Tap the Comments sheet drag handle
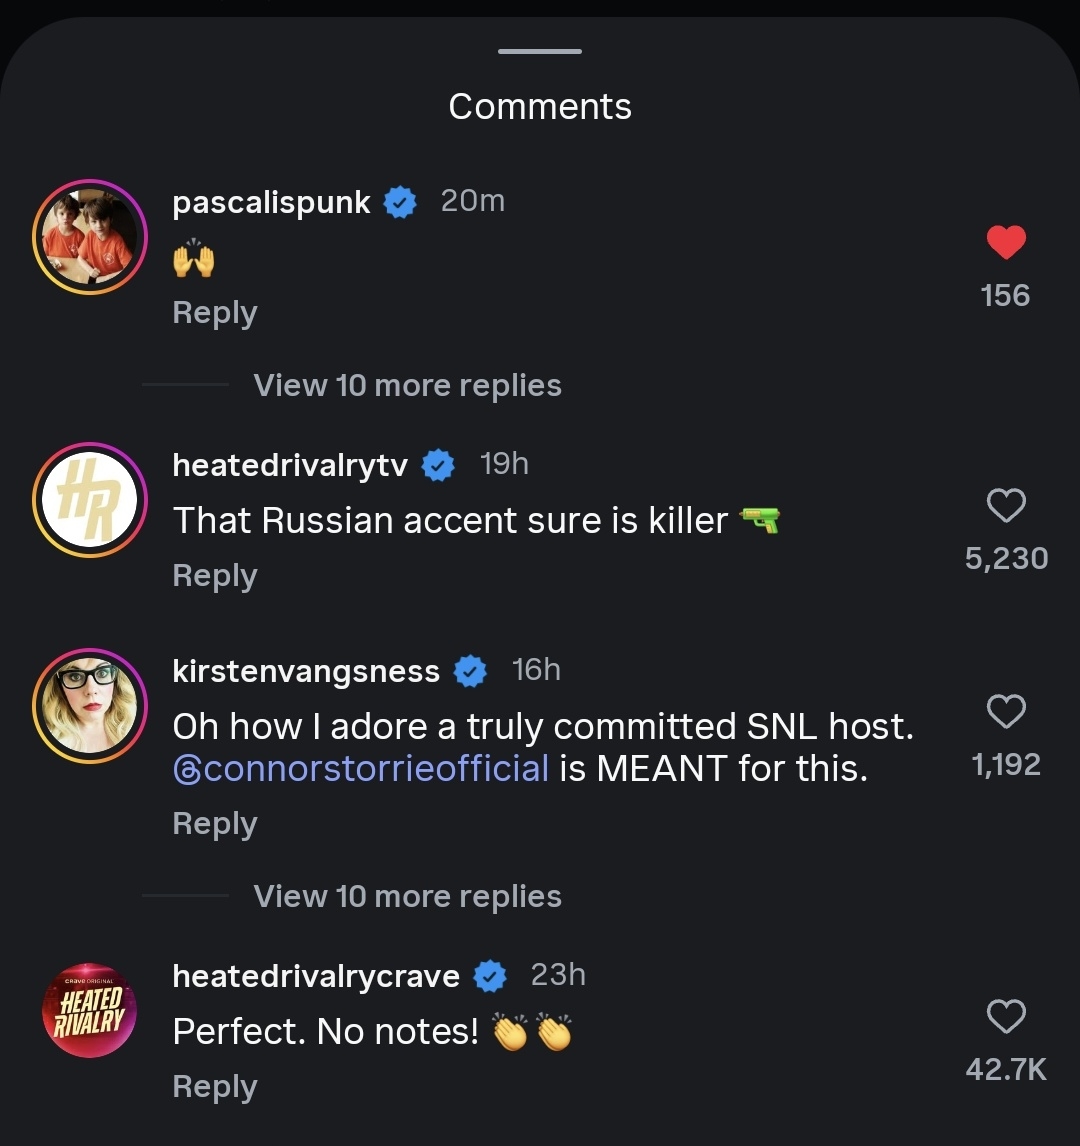 540,51
